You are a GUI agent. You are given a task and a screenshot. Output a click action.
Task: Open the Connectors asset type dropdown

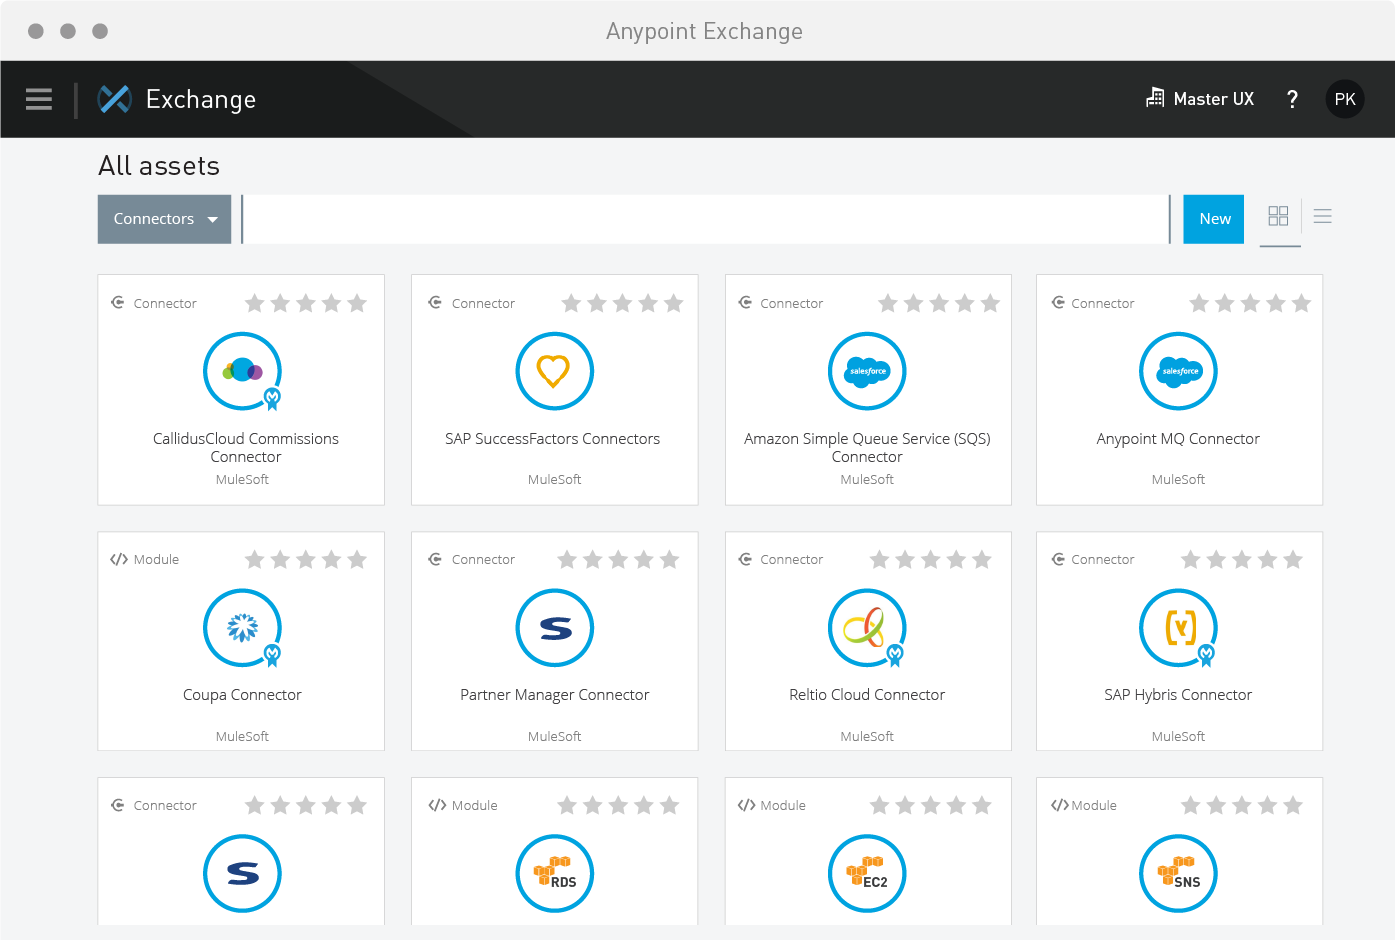164,219
